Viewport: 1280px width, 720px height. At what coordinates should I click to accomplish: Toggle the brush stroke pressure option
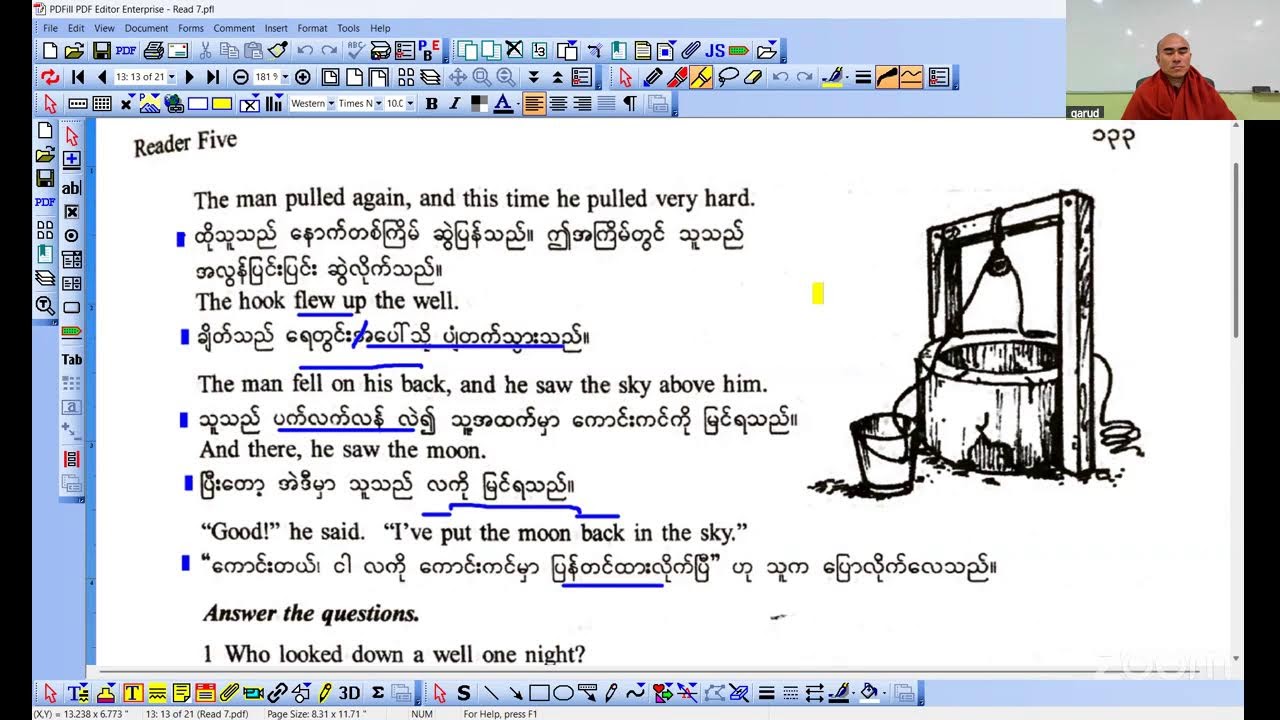pos(886,77)
